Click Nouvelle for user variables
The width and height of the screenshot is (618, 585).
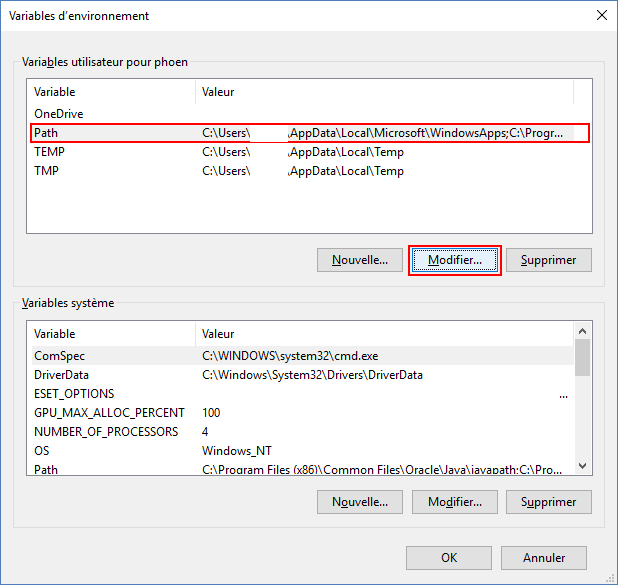click(x=360, y=260)
